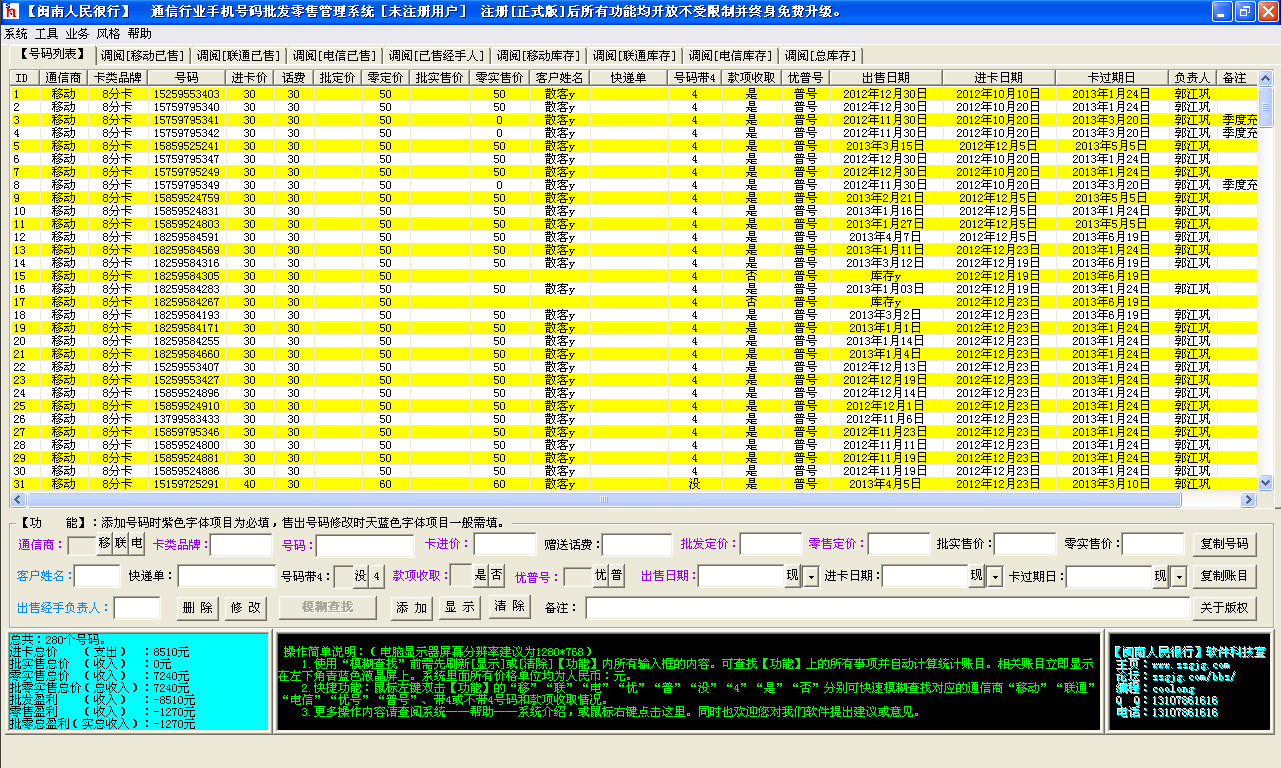Viewport: 1282px width, 768px height.
Task: Open the 调阅[总库存] tab
Action: pyautogui.click(x=820, y=56)
